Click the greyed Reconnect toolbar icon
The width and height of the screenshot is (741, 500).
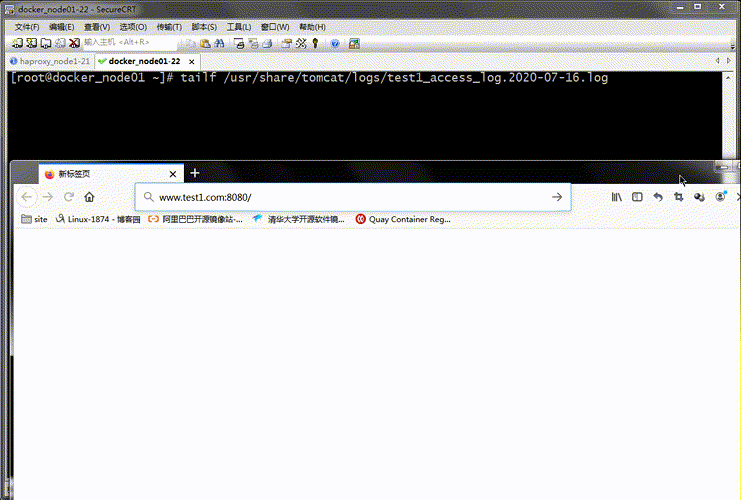[60, 43]
